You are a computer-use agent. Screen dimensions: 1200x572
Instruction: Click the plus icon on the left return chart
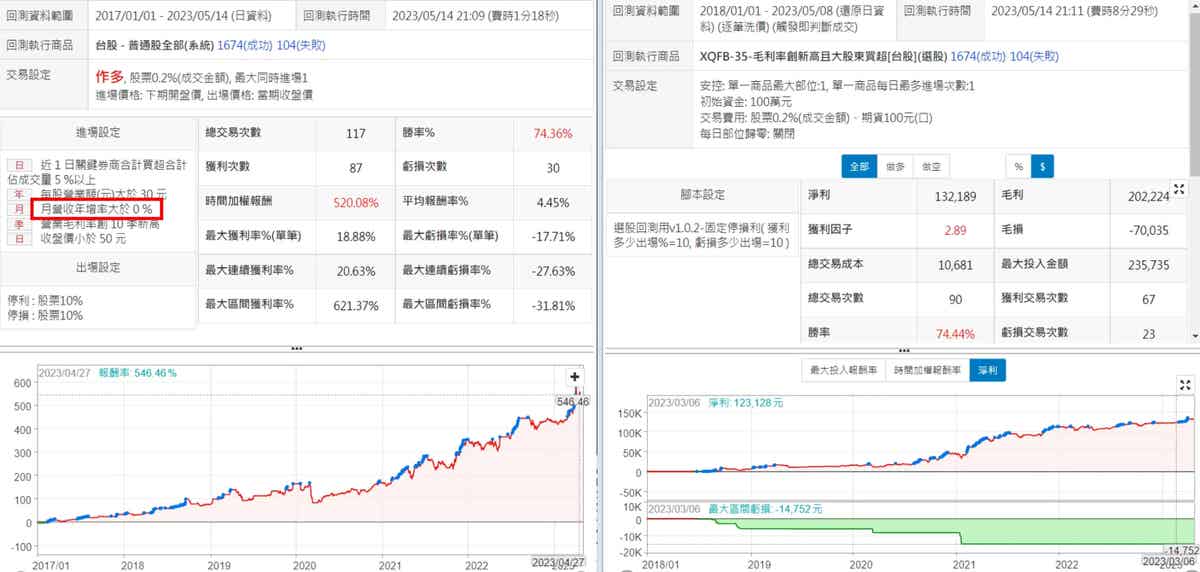coord(575,377)
